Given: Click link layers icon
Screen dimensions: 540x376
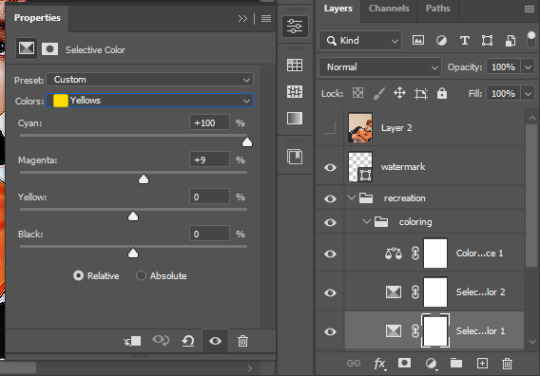Looking at the screenshot, I should coord(353,363).
